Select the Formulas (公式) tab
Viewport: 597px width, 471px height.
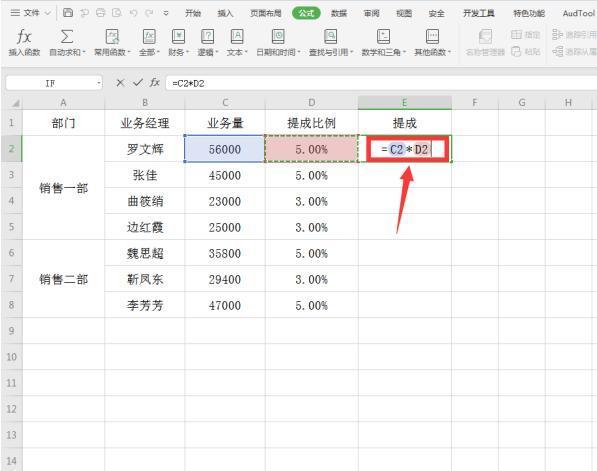coord(306,13)
